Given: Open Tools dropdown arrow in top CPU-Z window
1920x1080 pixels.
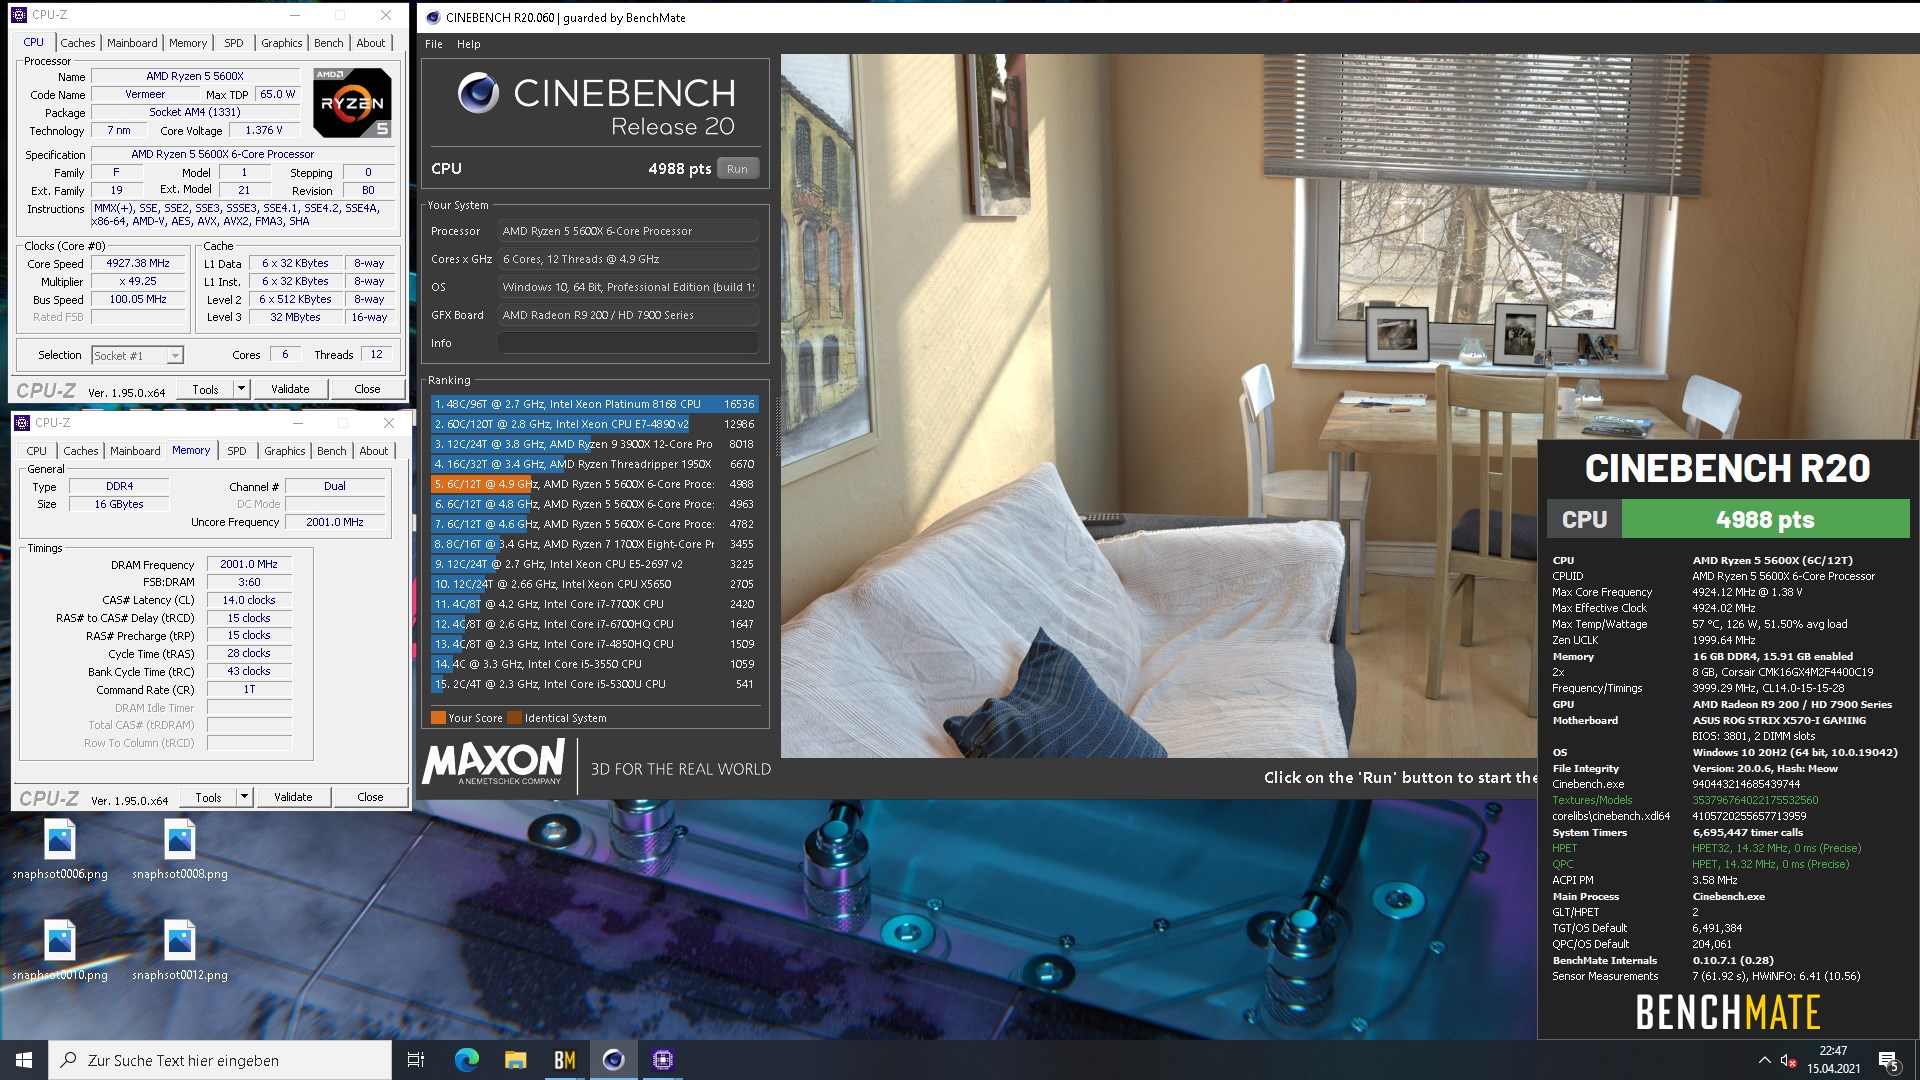Looking at the screenshot, I should 241,389.
